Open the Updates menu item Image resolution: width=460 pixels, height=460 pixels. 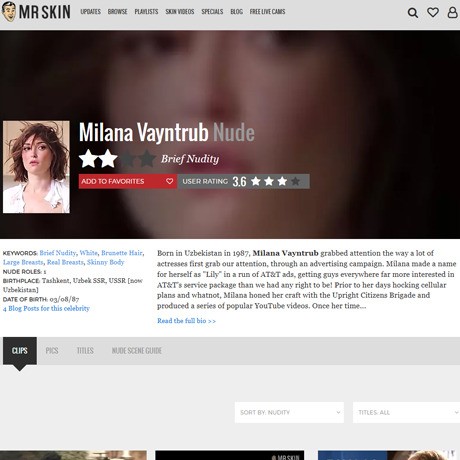tap(90, 12)
